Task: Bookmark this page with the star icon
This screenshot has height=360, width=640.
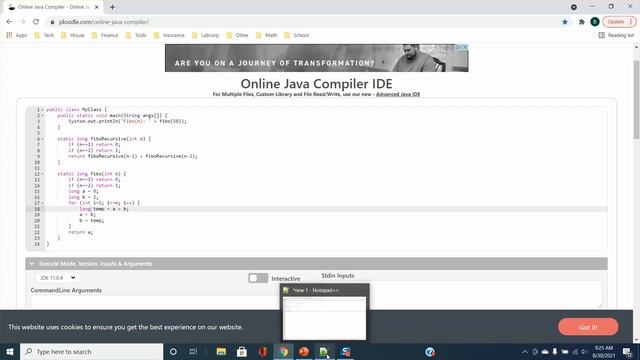Action: click(565, 22)
